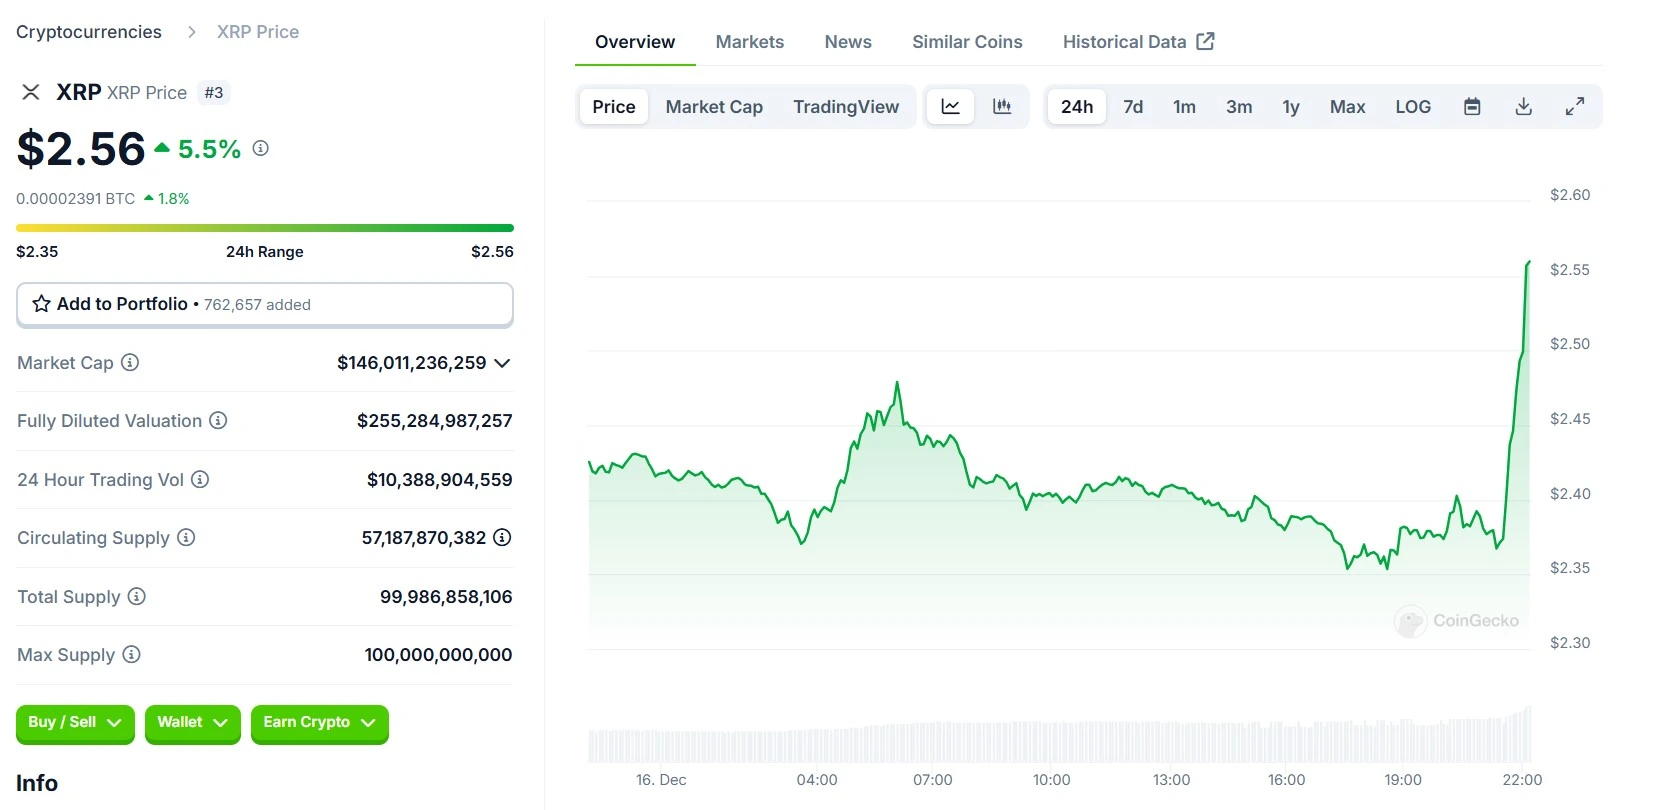
Task: Open the Historical Data tab
Action: point(1138,42)
